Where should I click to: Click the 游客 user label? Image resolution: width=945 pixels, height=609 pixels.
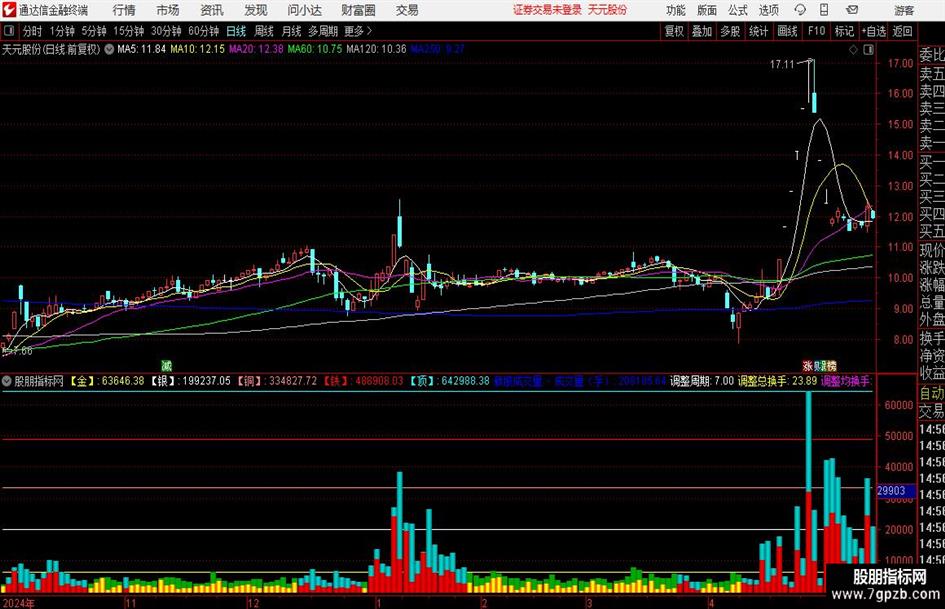(x=904, y=10)
